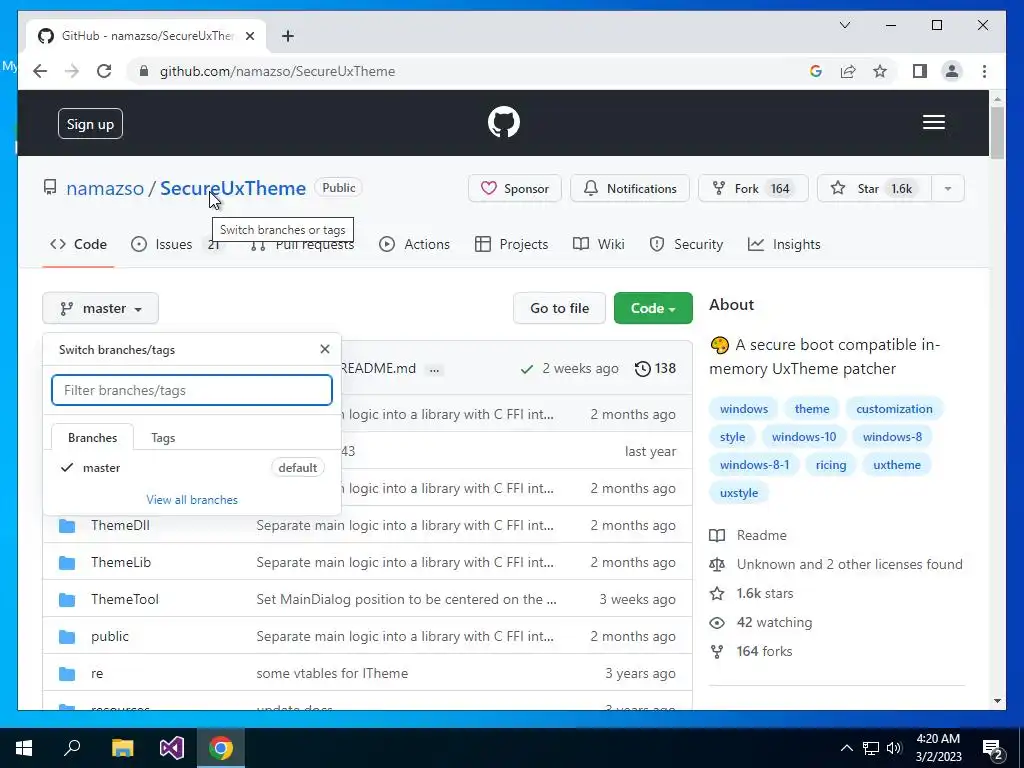Open the Wiki tab
1024x768 pixels.
(598, 244)
